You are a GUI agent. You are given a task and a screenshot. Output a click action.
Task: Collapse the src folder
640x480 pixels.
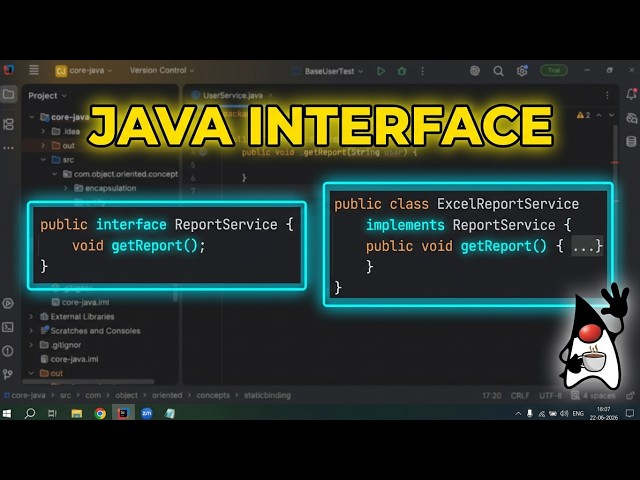tap(43, 160)
